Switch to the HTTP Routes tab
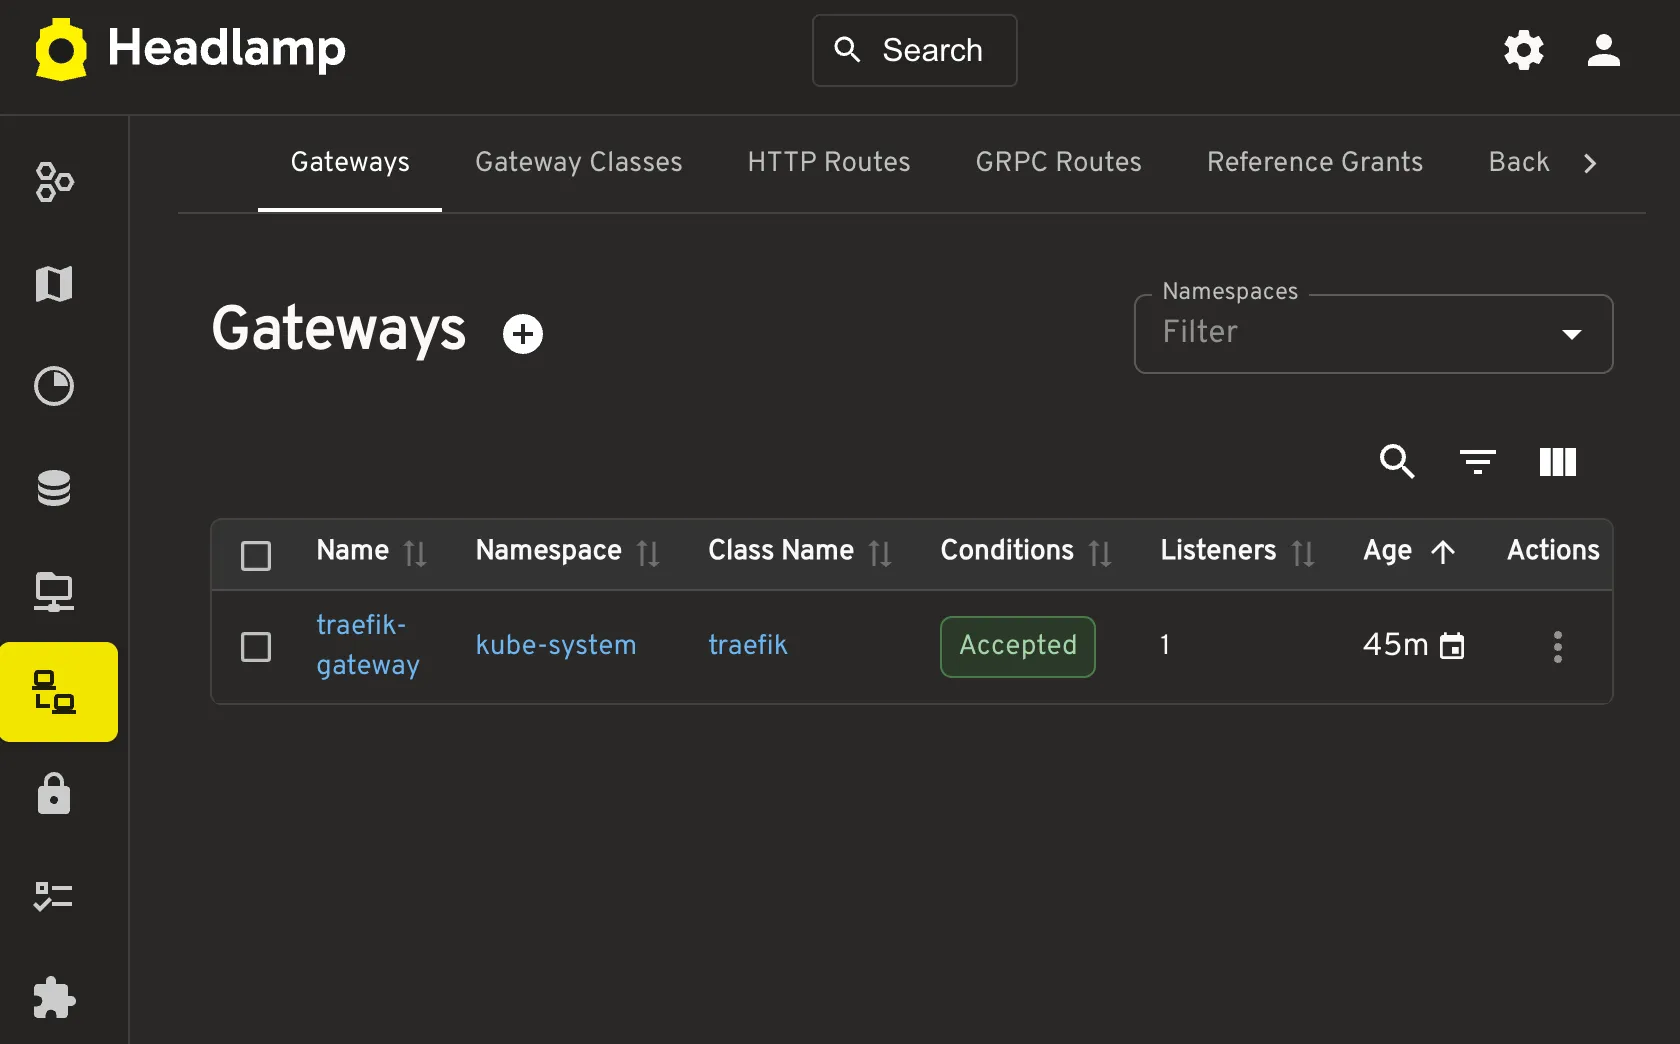Image resolution: width=1680 pixels, height=1044 pixels. [829, 162]
